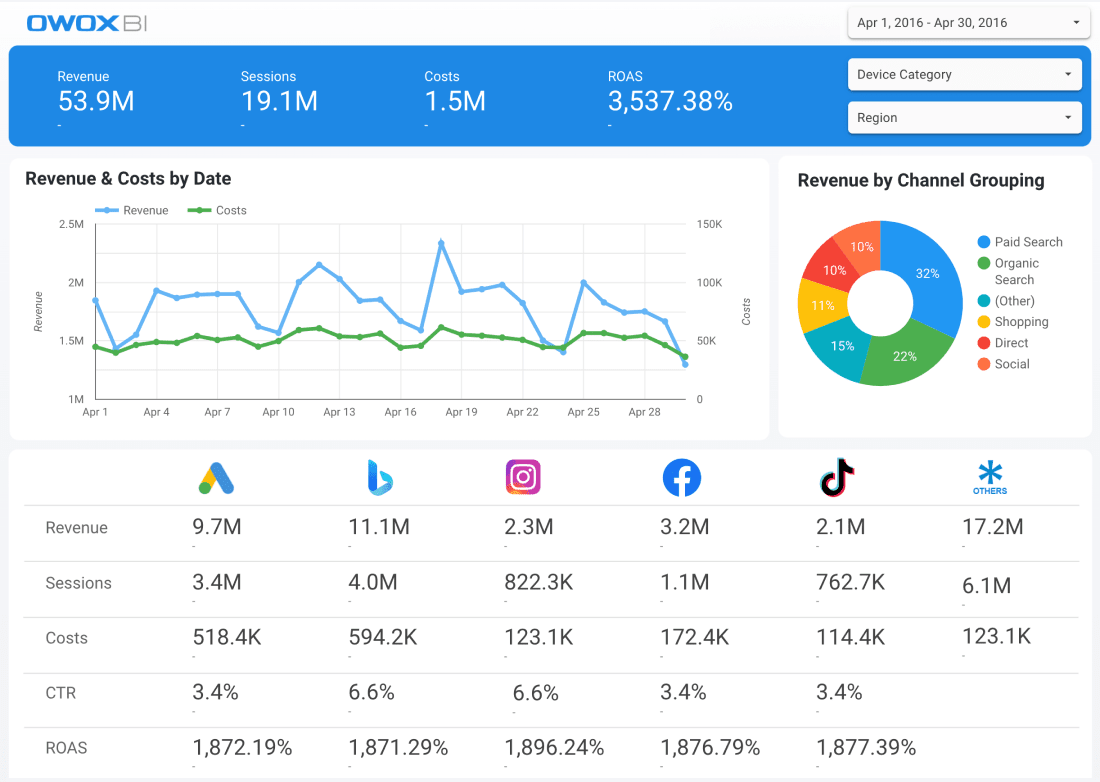This screenshot has width=1100, height=782.
Task: Click the Instagram logo icon
Action: coord(523,477)
